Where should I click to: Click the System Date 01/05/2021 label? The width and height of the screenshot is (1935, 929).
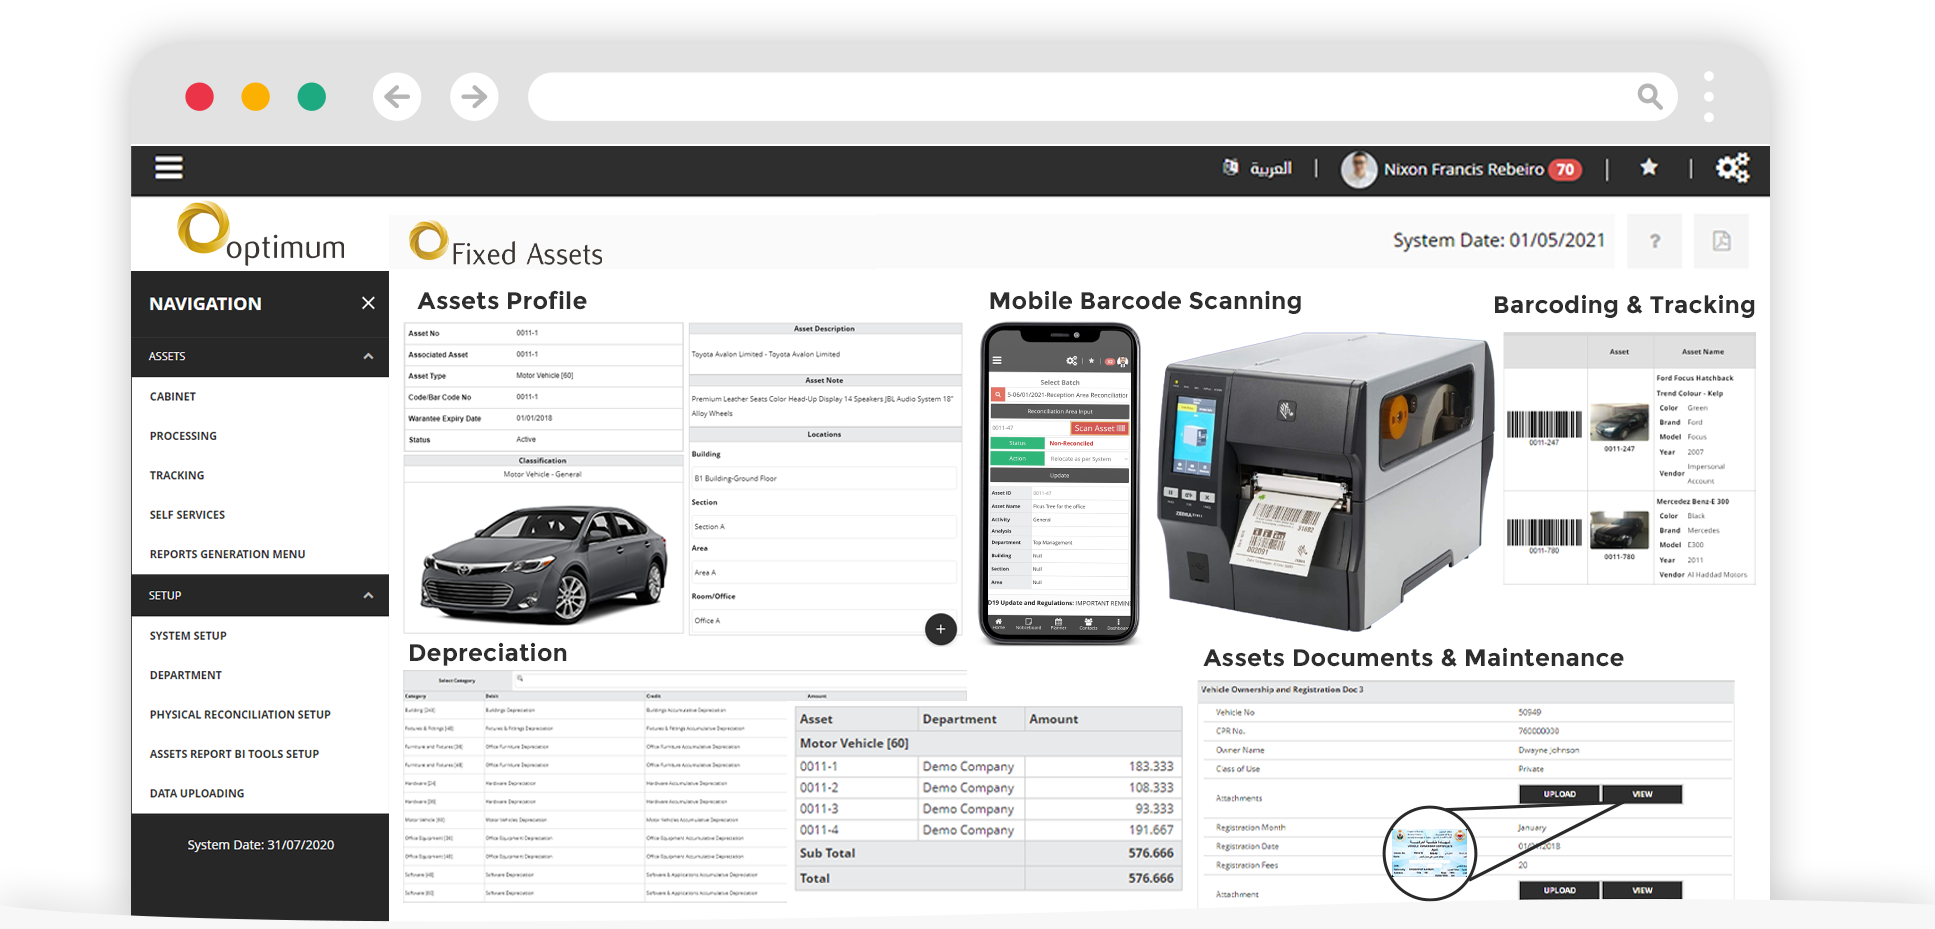coord(1498,241)
